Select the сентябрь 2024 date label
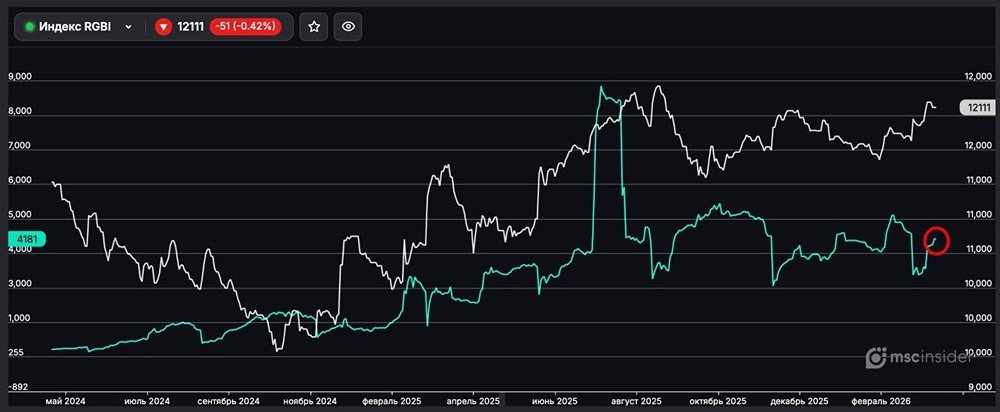Viewport: 1000px width, 412px height. point(228,402)
